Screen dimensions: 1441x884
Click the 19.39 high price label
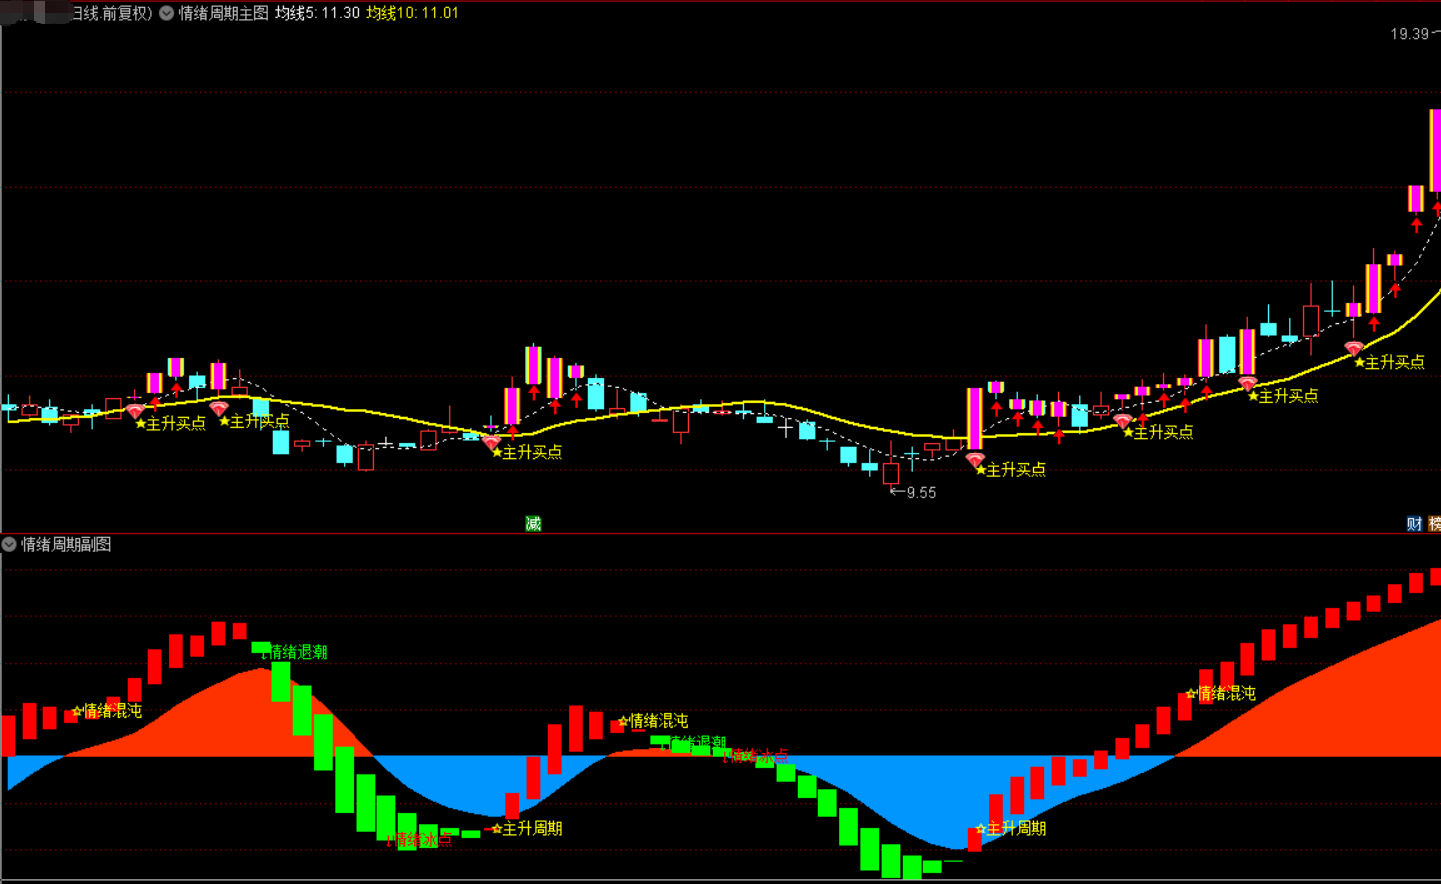[1409, 34]
